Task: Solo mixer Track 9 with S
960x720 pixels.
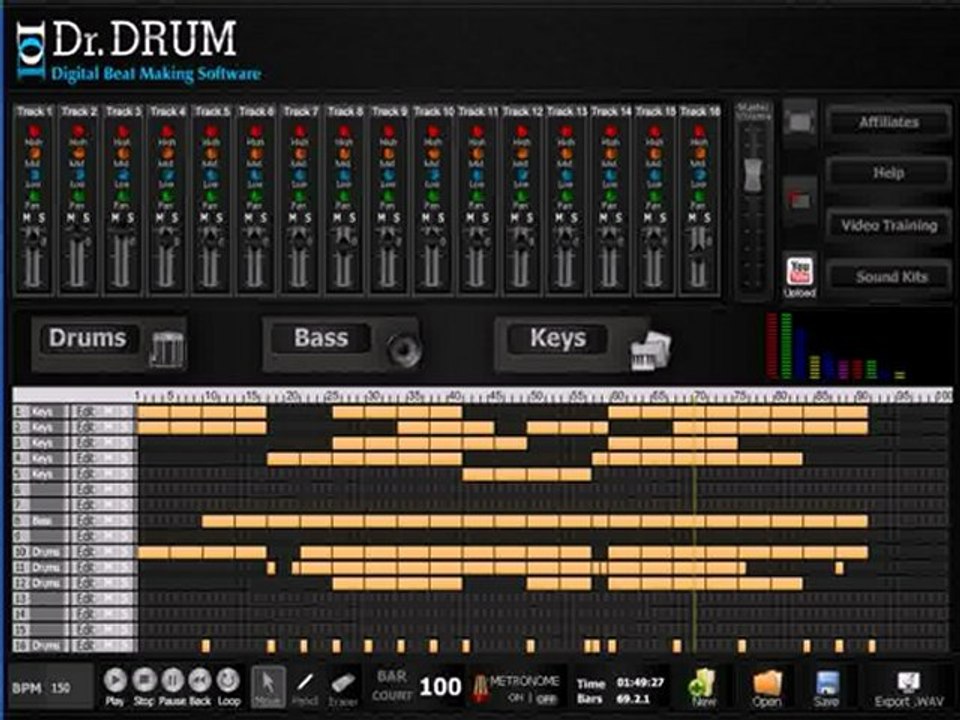Action: click(397, 218)
